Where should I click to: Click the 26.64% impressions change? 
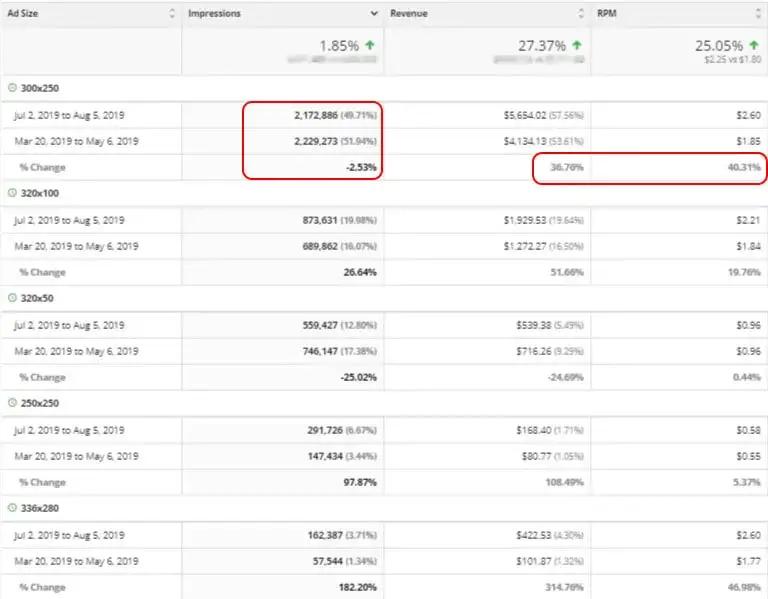(x=360, y=272)
